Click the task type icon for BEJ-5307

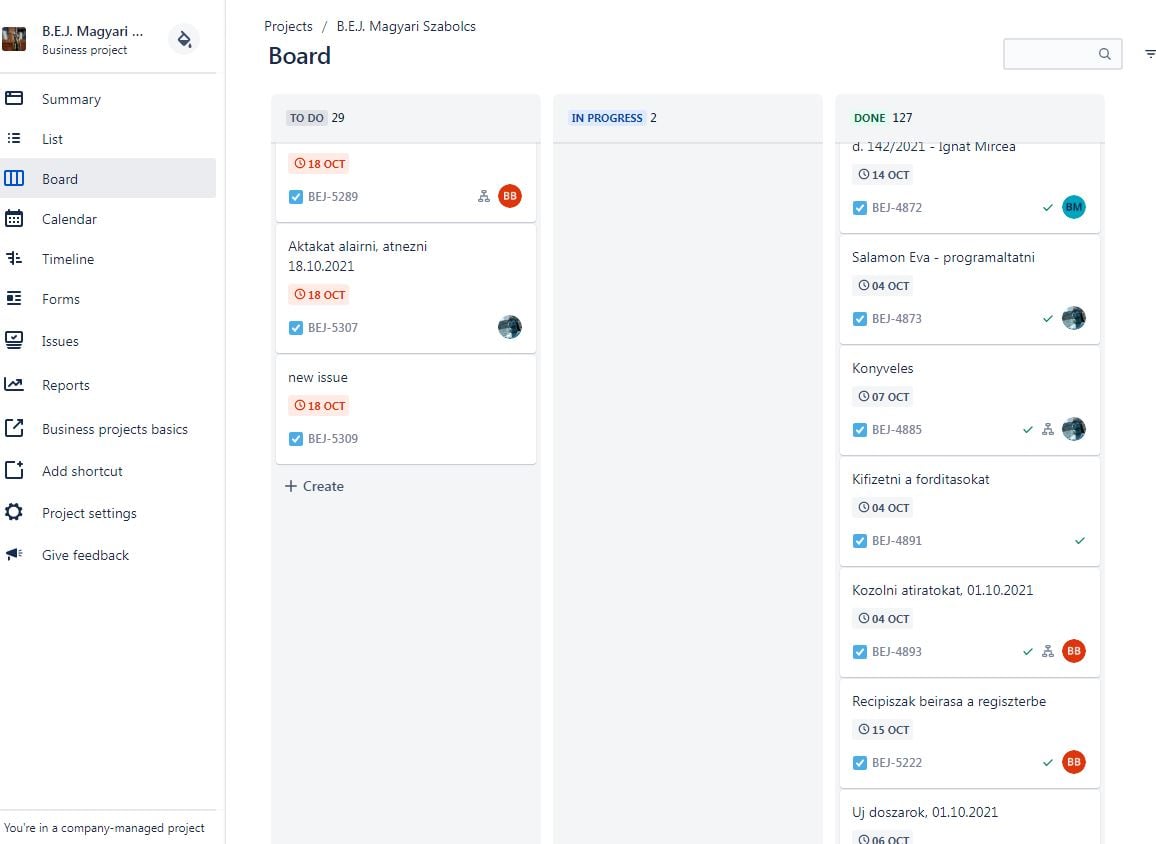pos(296,328)
